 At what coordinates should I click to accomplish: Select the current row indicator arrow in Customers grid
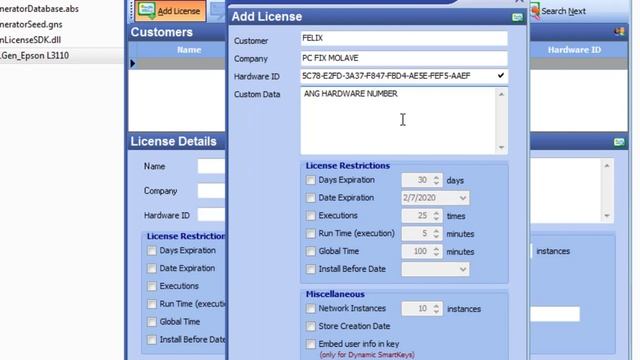[x=133, y=63]
